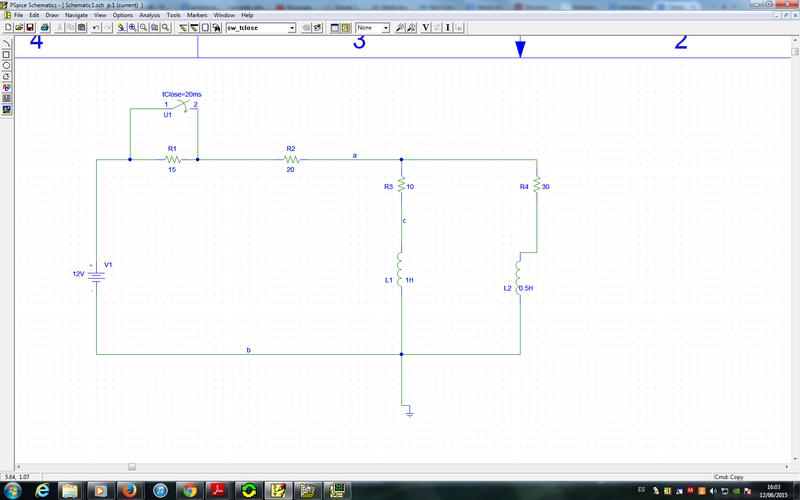The height and width of the screenshot is (500, 800).
Task: Open the Analysis menu
Action: (149, 16)
